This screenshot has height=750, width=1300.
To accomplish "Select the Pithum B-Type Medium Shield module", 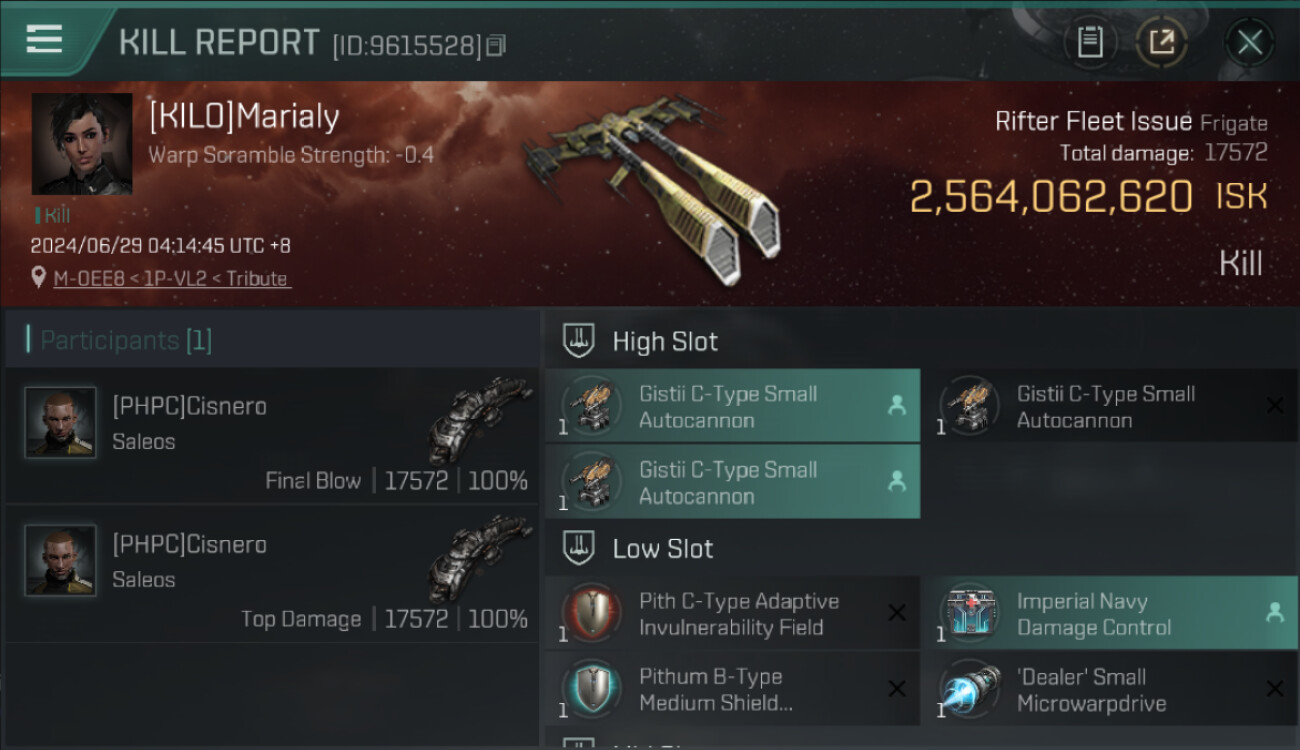I will (x=732, y=689).
